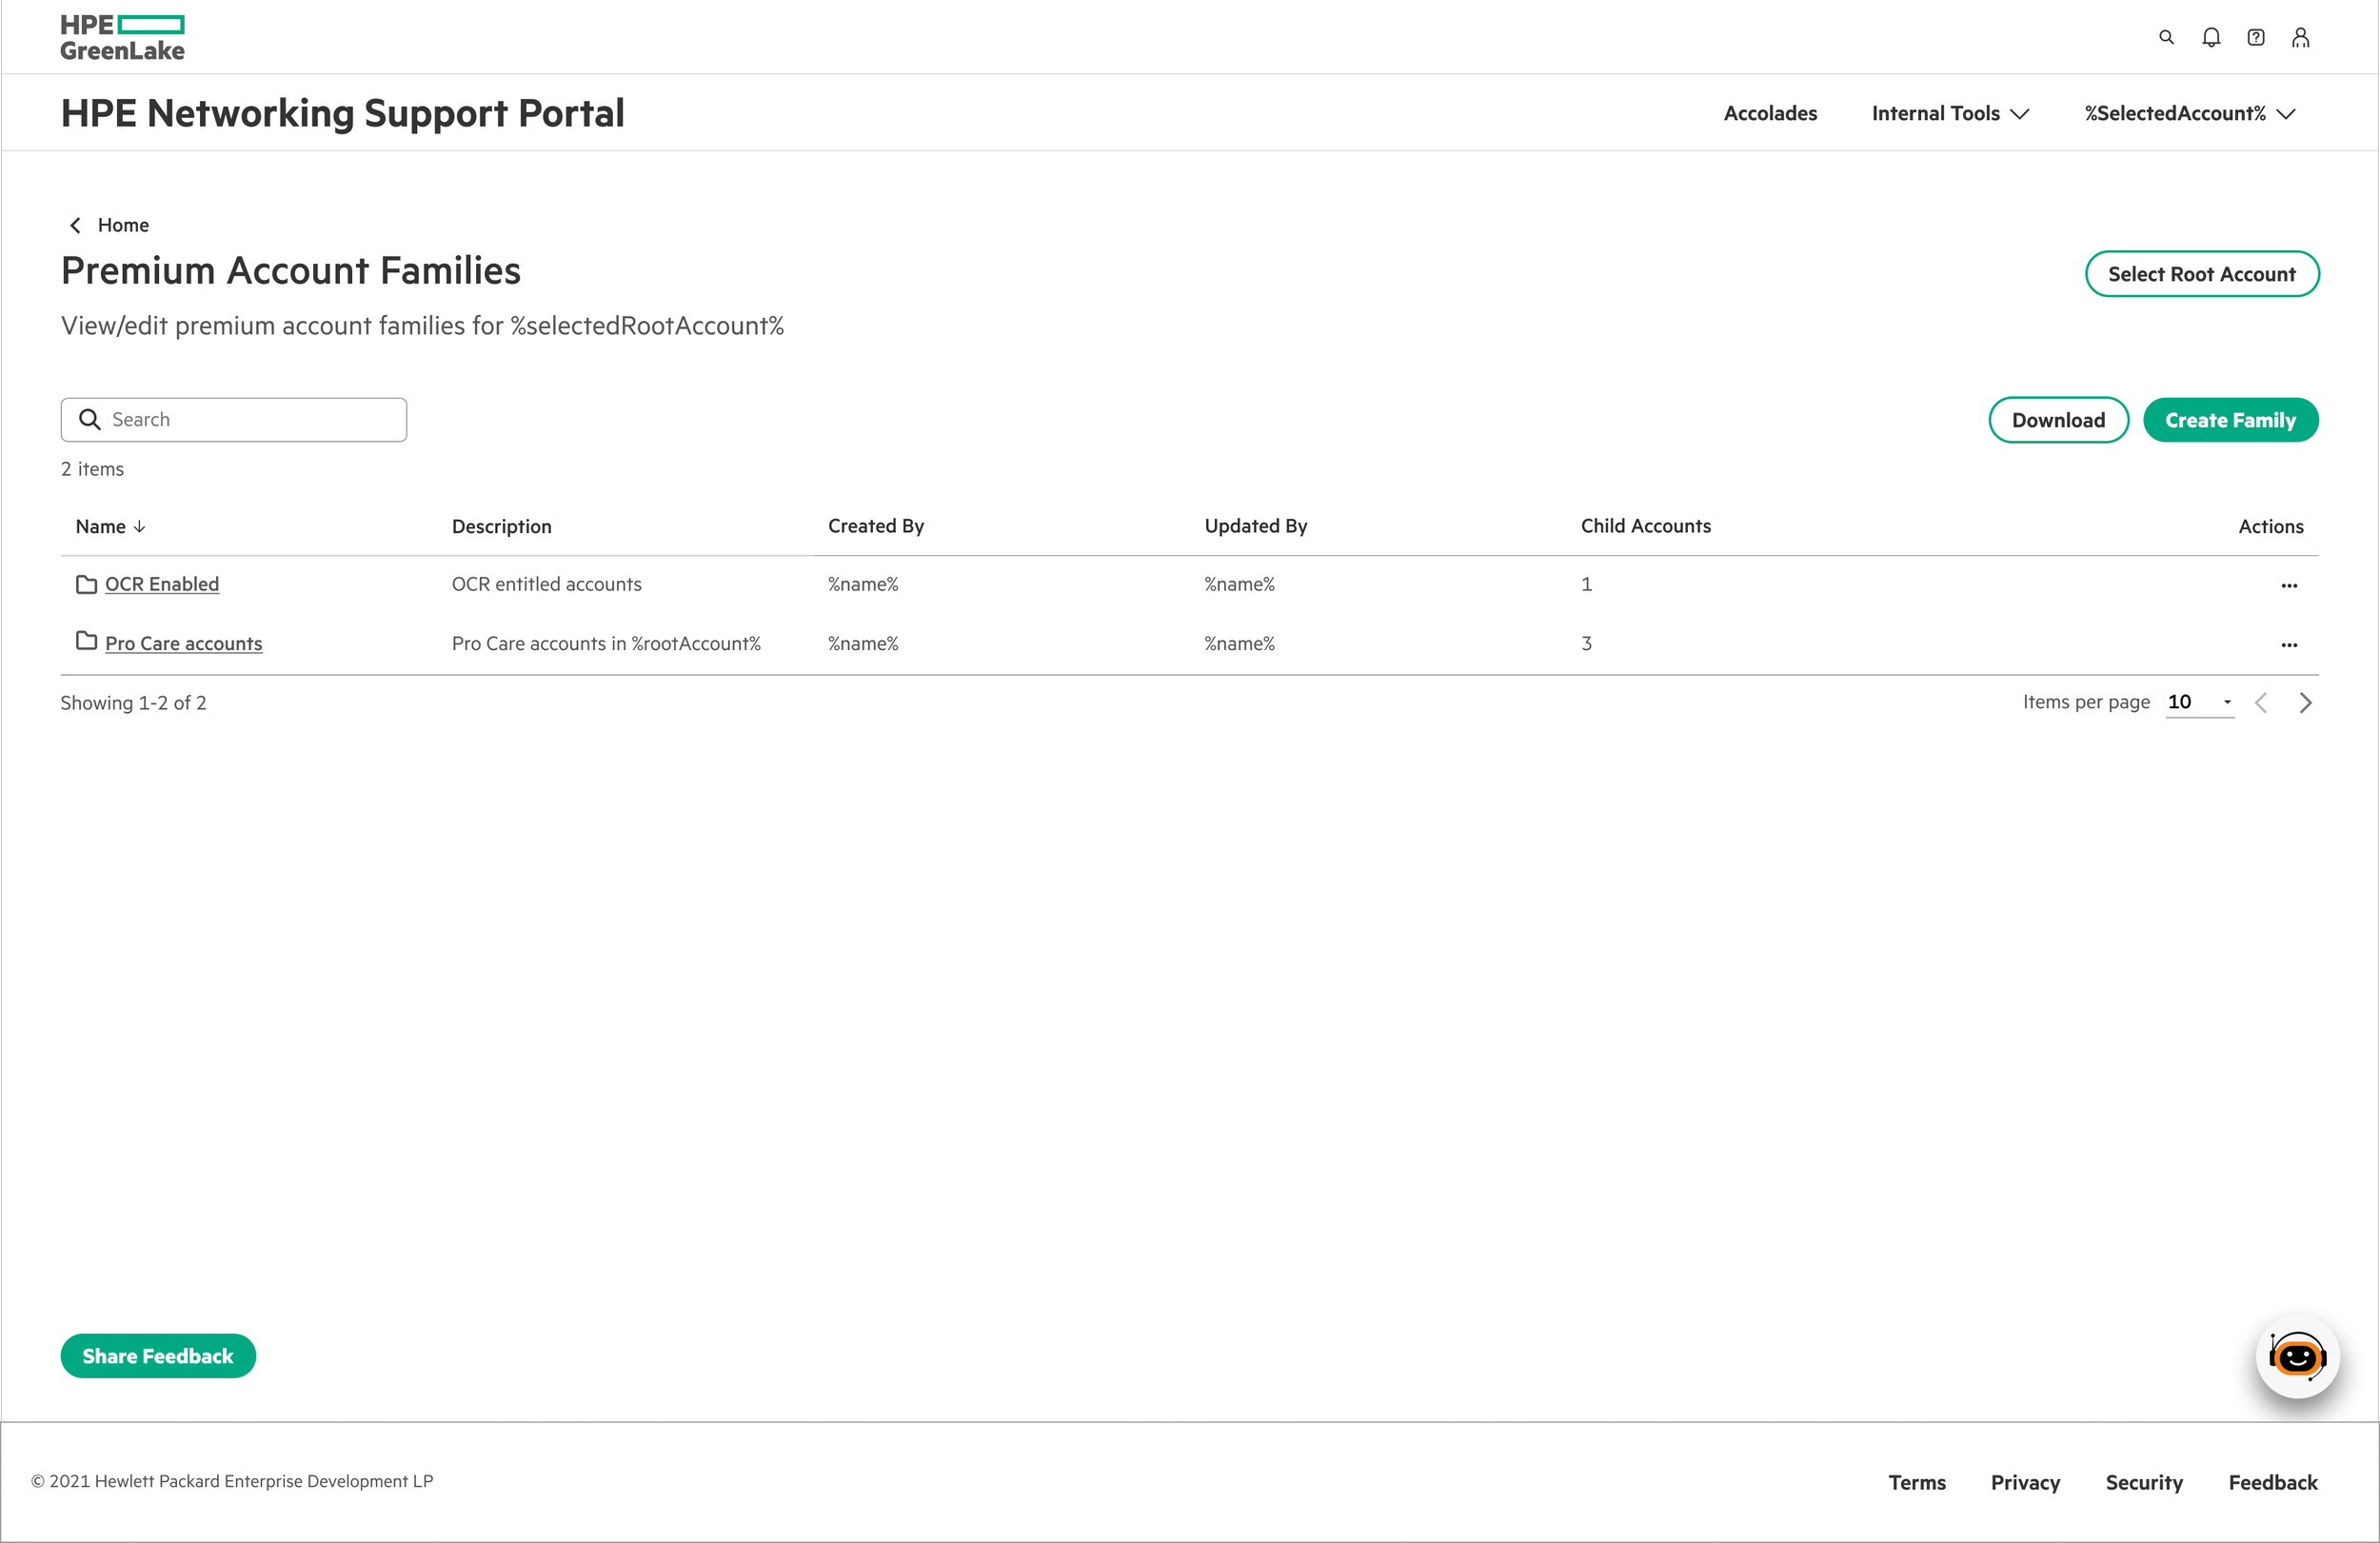Click the Create Family button

pyautogui.click(x=2230, y=420)
